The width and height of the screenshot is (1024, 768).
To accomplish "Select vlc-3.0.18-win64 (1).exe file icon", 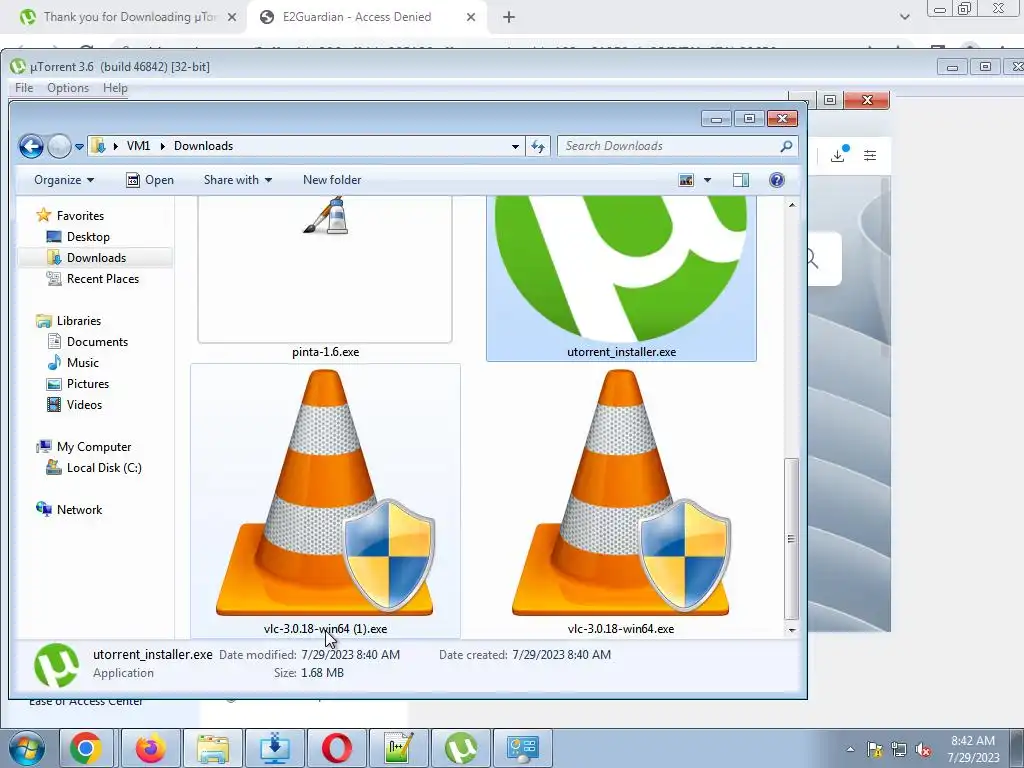I will click(325, 493).
